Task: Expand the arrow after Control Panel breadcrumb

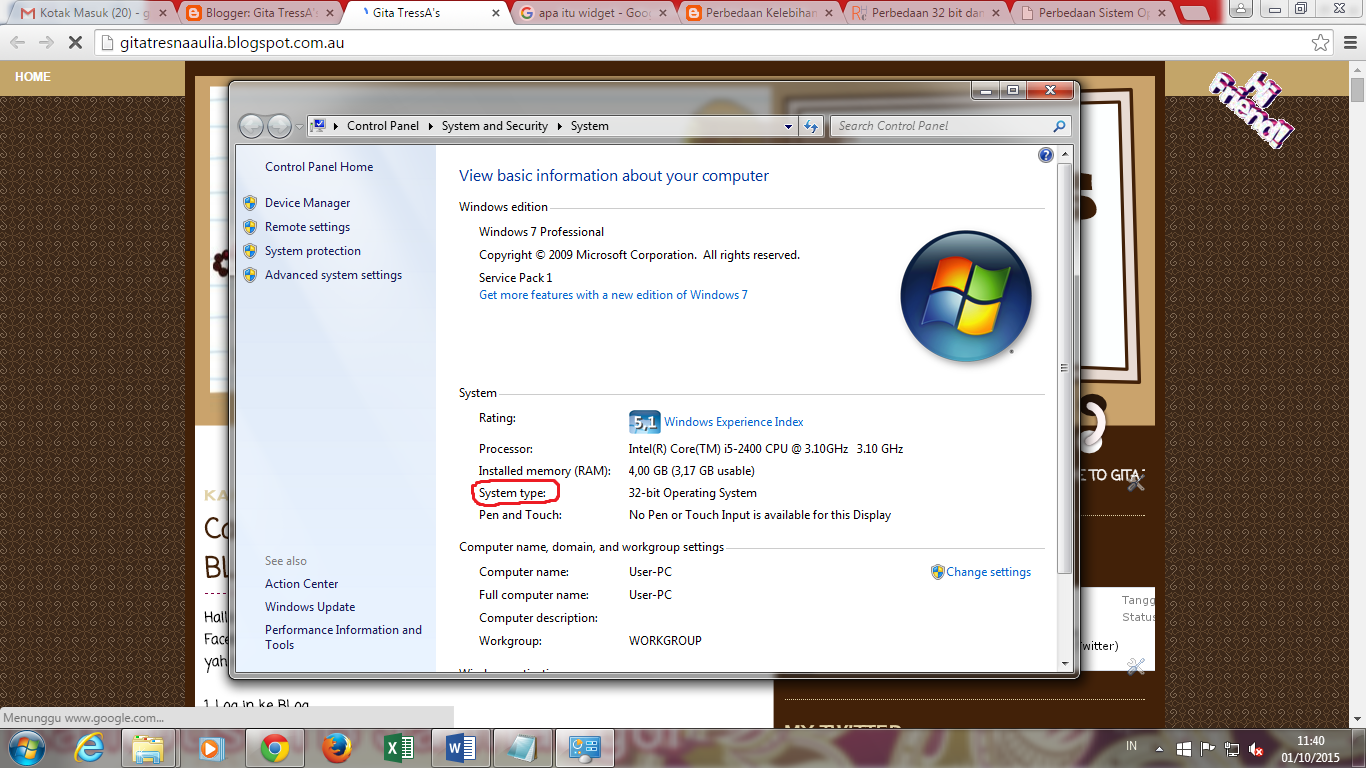Action: tap(431, 126)
